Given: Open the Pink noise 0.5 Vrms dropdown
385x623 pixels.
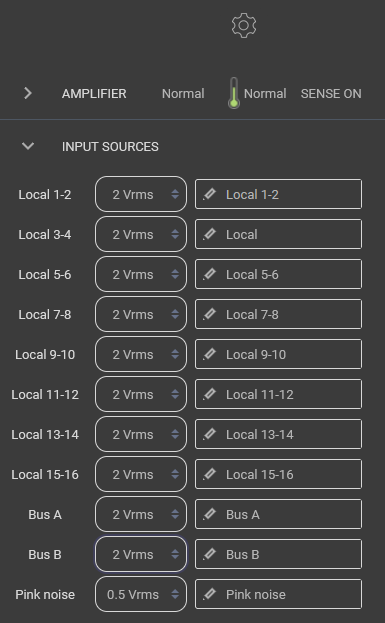Looking at the screenshot, I should 141,594.
